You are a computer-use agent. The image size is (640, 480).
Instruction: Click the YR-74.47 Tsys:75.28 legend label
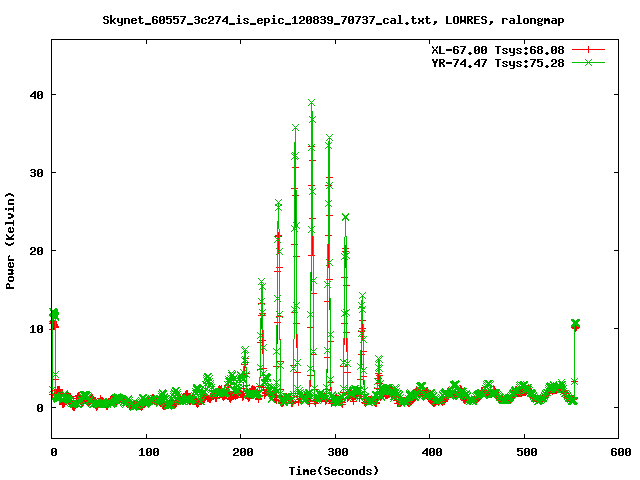498,63
